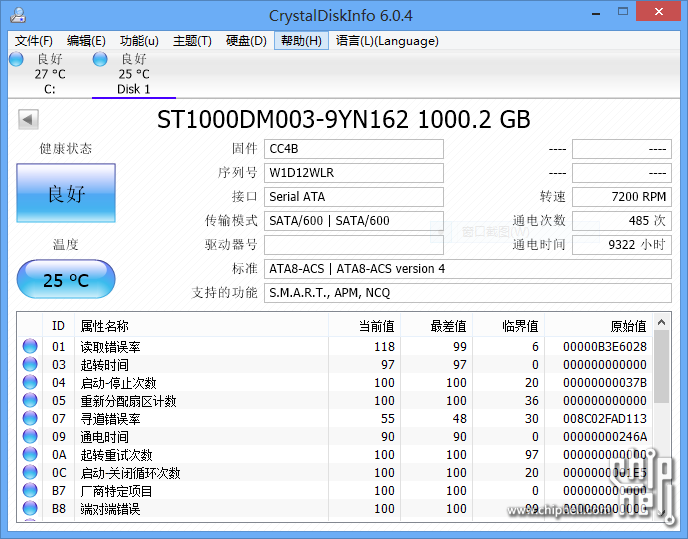Click the 原始值 column header

tap(598, 326)
